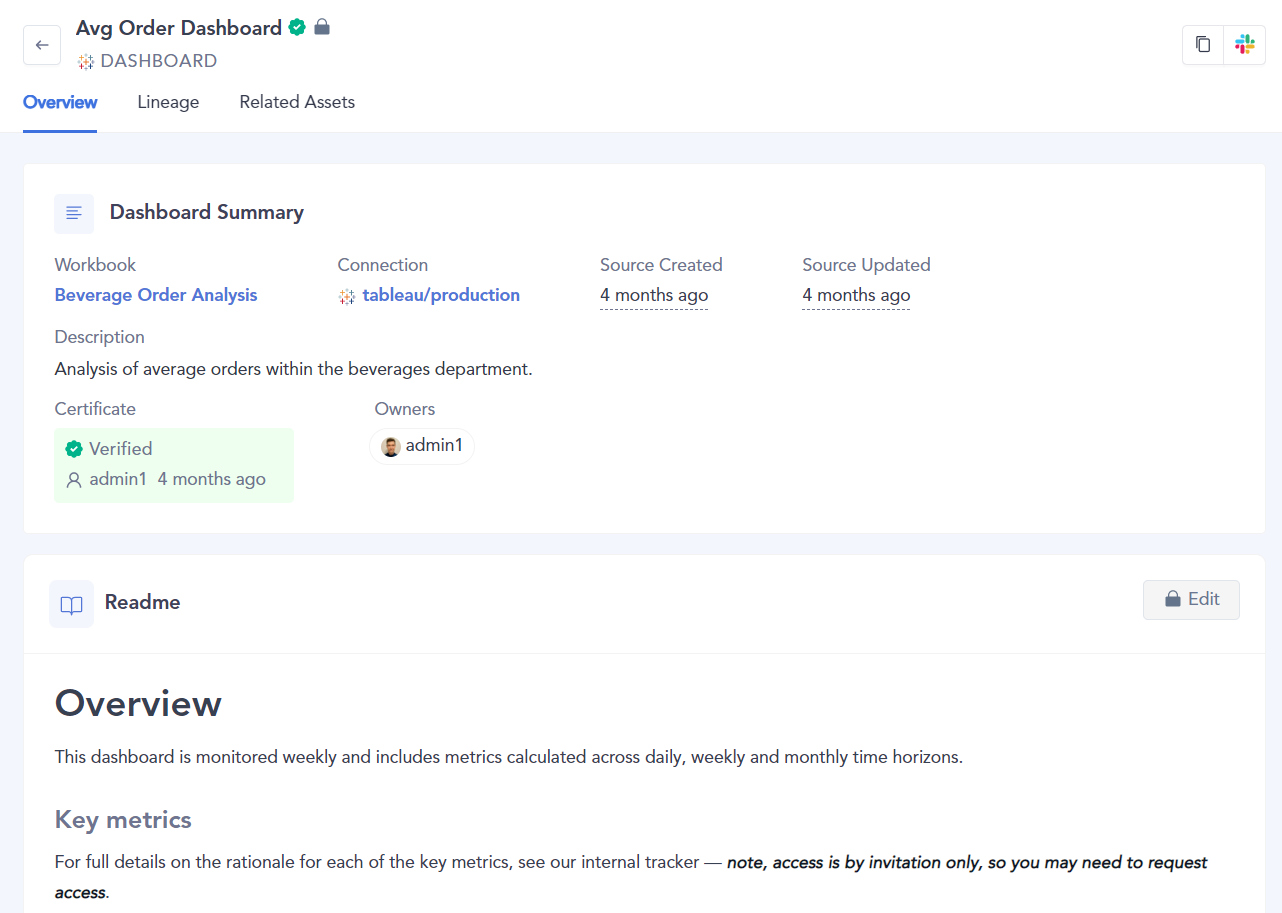Image resolution: width=1282 pixels, height=913 pixels.
Task: Click Source Updated's 4 months ago timestamp
Action: (856, 295)
